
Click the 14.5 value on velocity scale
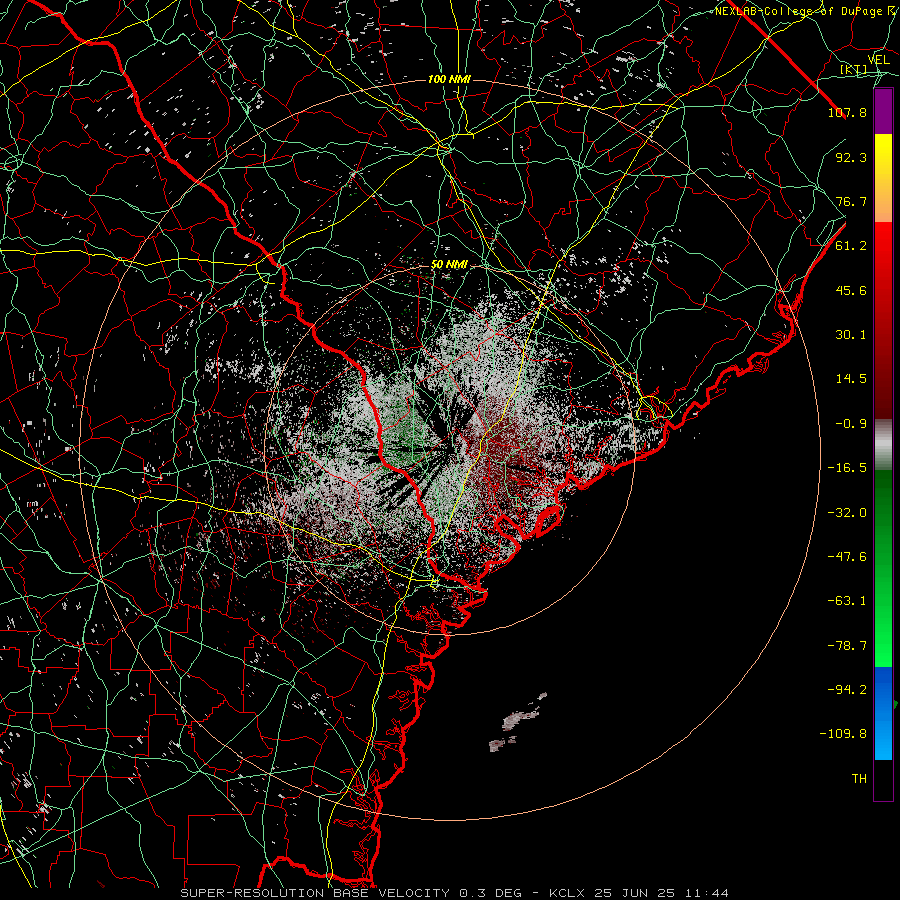[x=851, y=379]
